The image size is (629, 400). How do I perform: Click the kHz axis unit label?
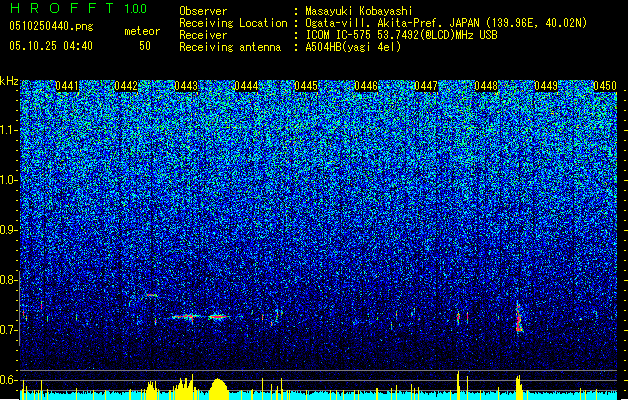tap(9, 81)
